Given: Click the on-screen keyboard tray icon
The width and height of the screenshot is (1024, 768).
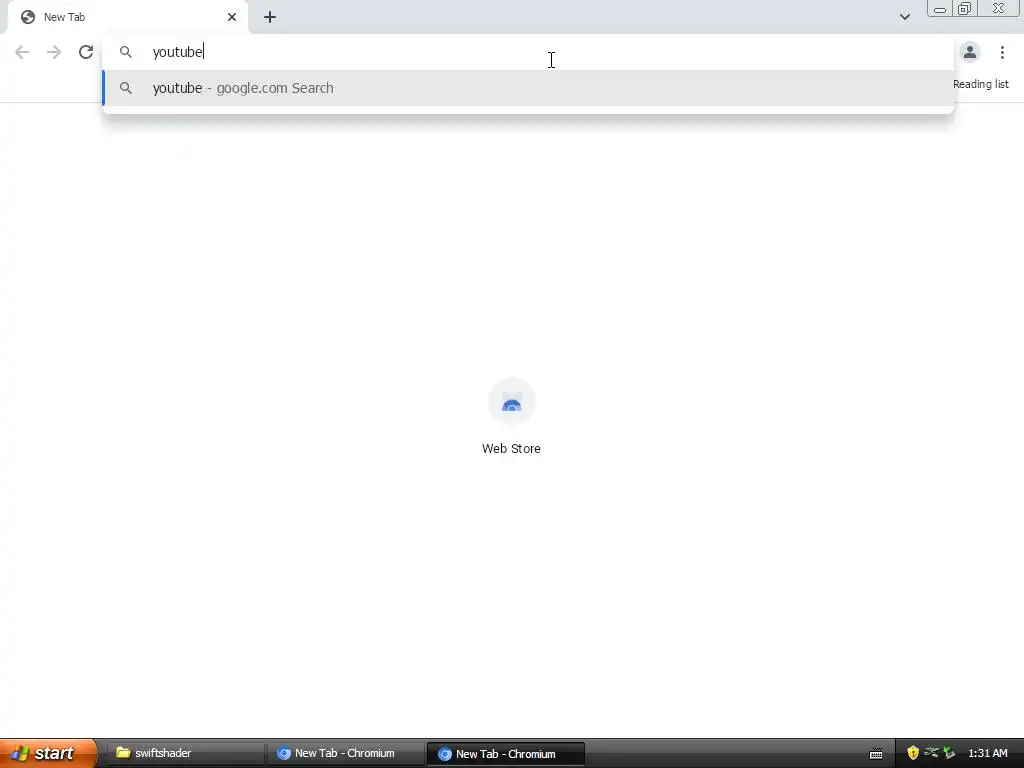Looking at the screenshot, I should point(876,754).
